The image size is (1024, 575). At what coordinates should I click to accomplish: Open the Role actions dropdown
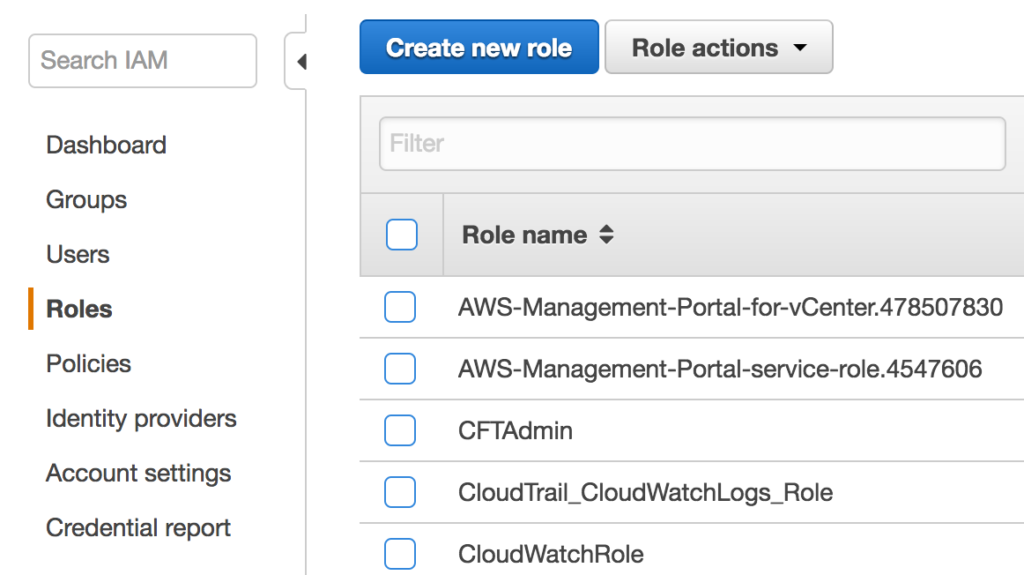(718, 48)
